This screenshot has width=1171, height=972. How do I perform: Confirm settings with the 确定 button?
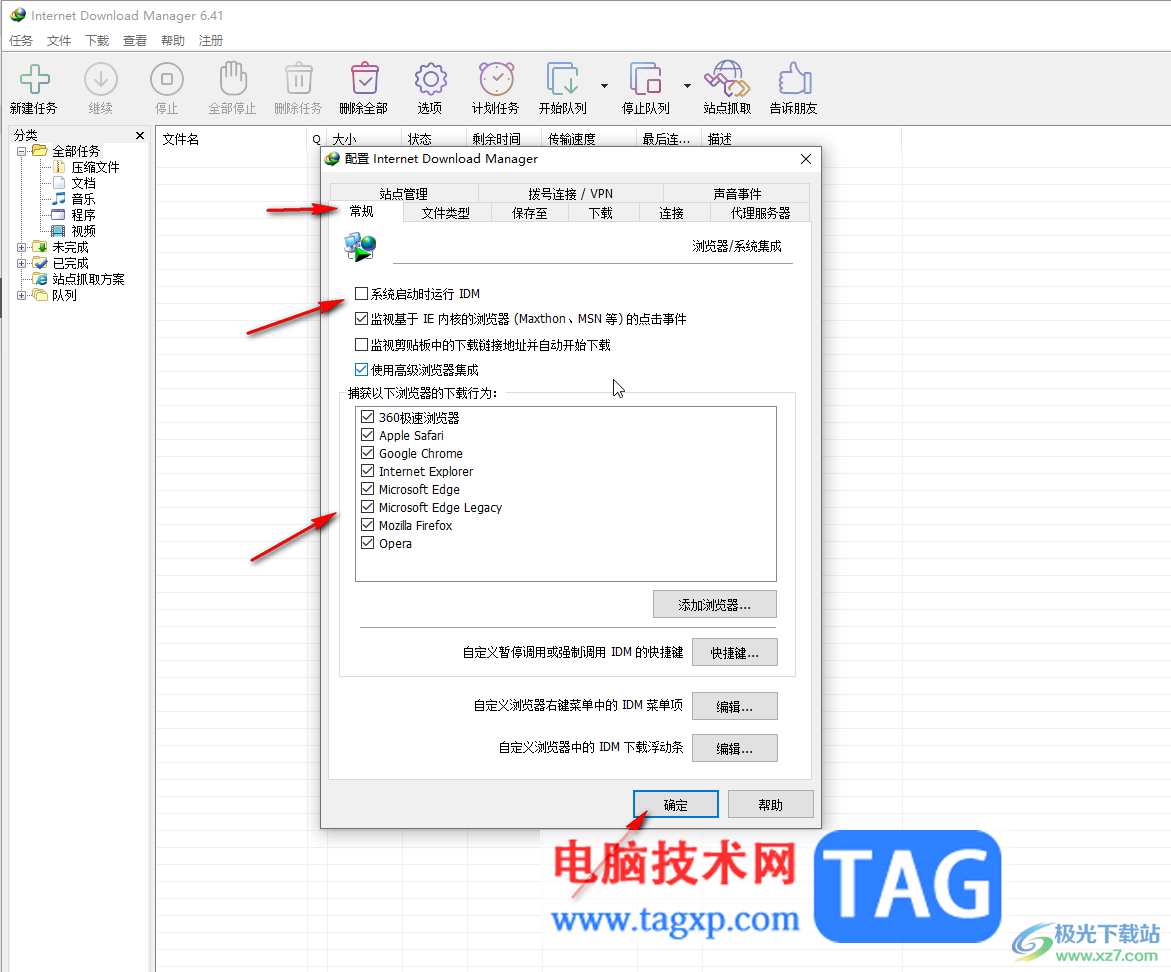click(676, 805)
